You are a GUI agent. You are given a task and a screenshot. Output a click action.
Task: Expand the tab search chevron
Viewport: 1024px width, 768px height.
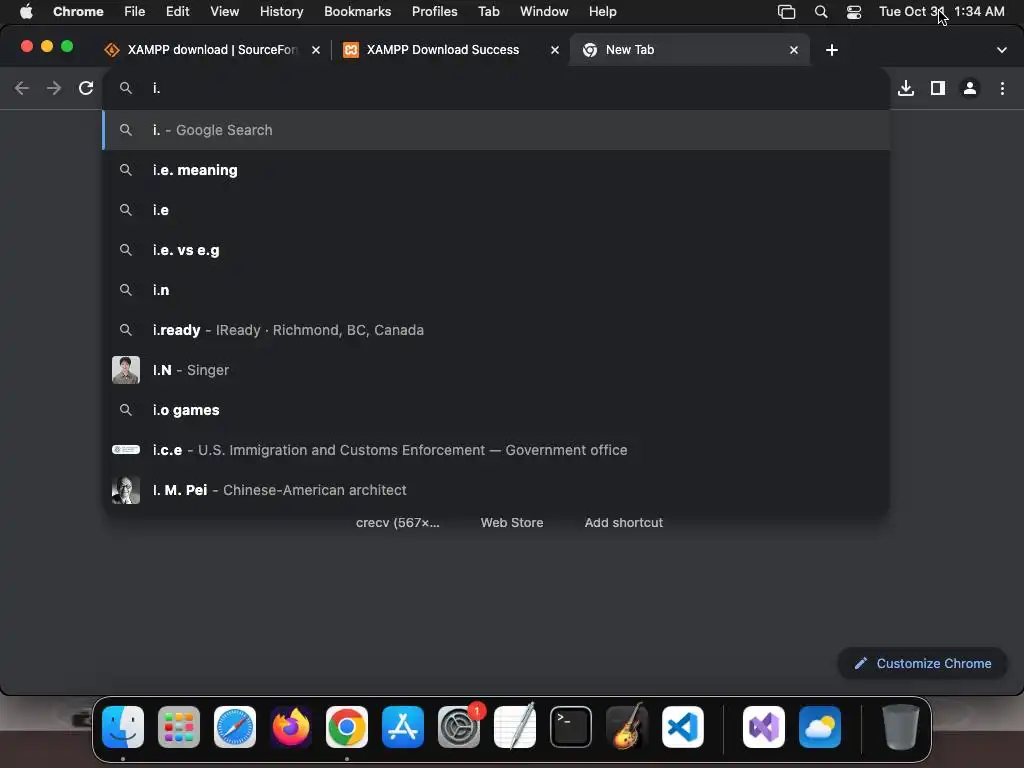pos(1001,50)
